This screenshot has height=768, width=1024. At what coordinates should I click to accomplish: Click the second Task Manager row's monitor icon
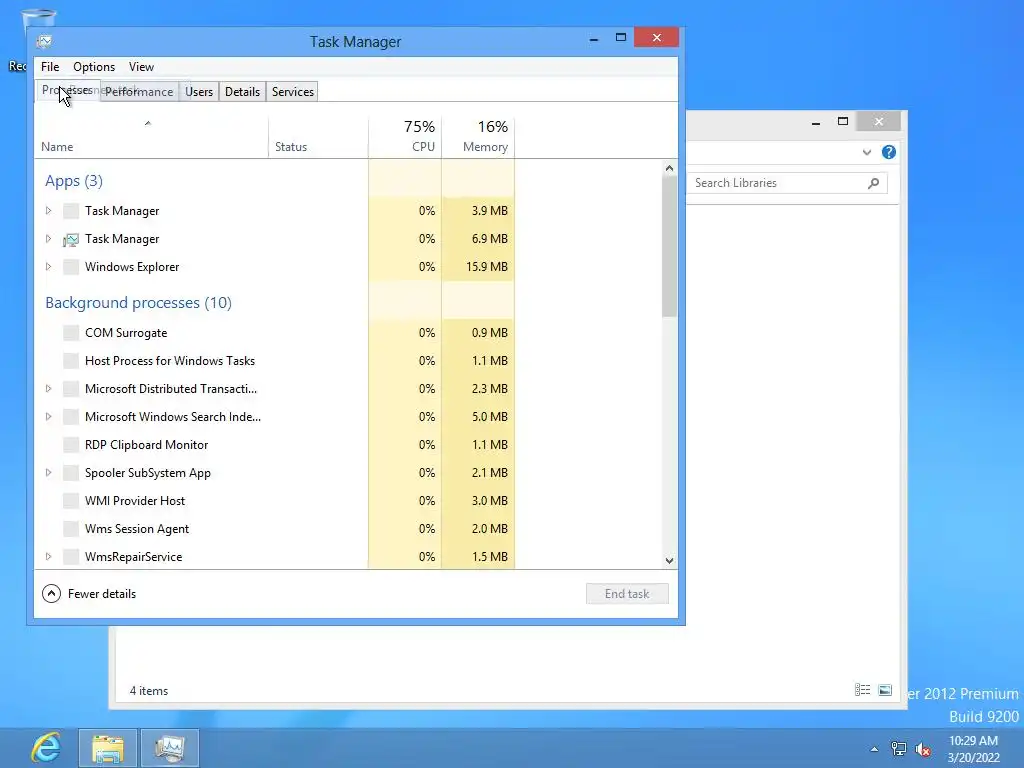pyautogui.click(x=71, y=239)
